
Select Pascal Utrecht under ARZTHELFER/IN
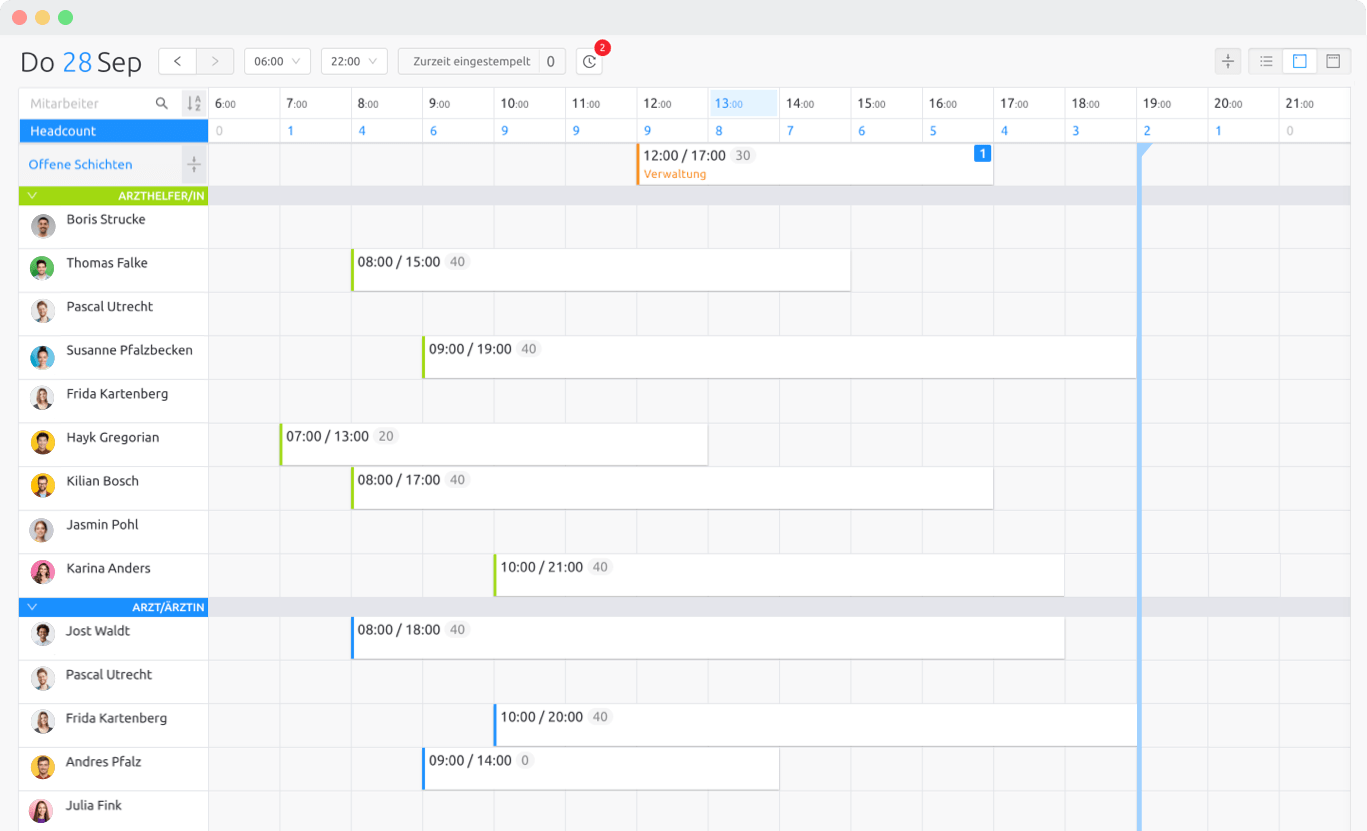[x=110, y=307]
